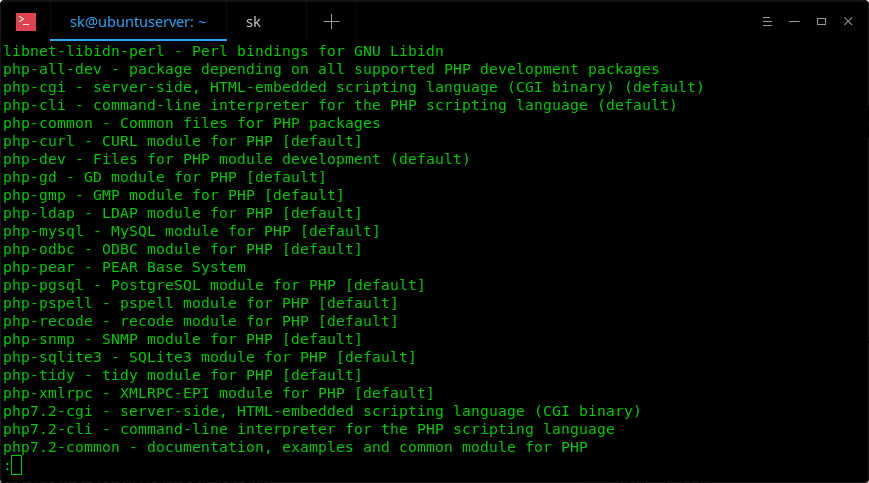Click the php-xmlrpc XMLRPC-EPI line

[x=218, y=393]
